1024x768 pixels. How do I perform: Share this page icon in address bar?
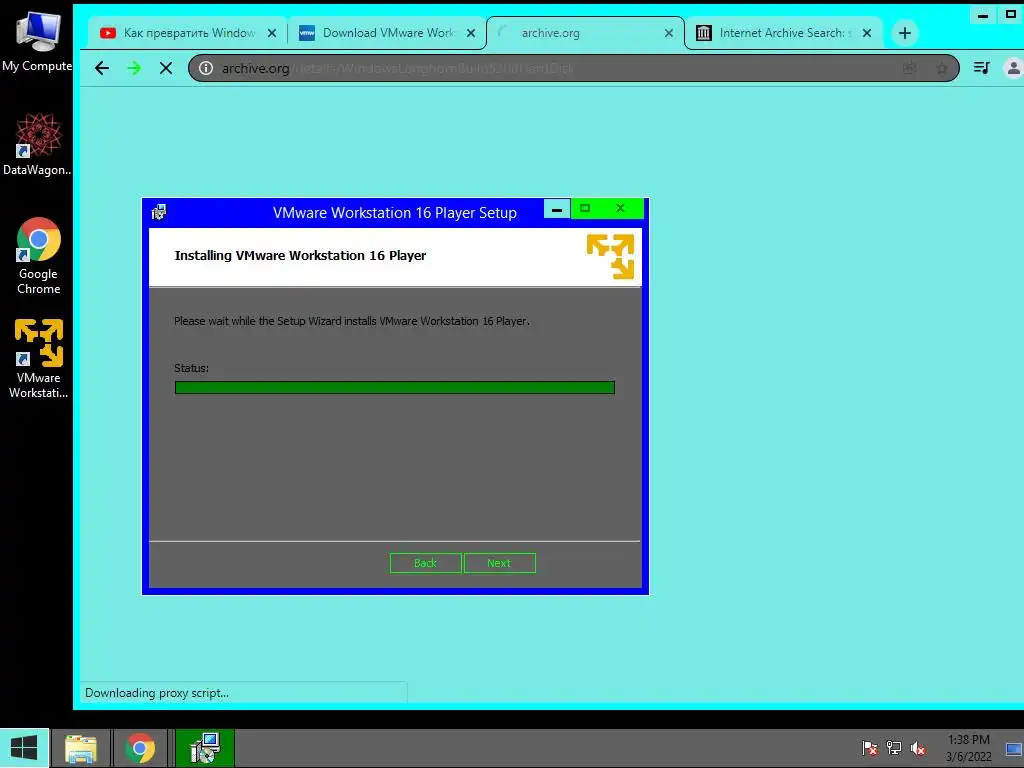tap(909, 68)
